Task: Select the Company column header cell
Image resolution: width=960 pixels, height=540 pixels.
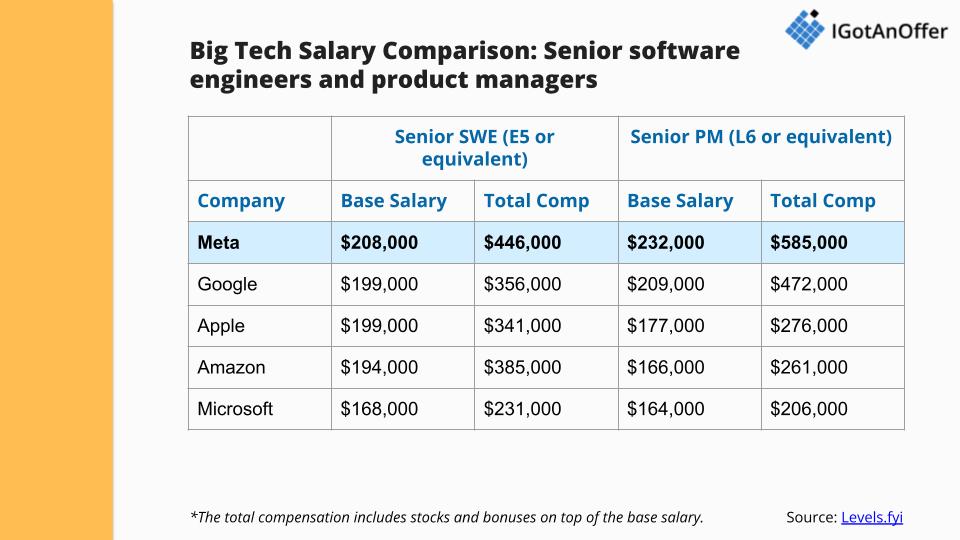Action: coord(241,201)
